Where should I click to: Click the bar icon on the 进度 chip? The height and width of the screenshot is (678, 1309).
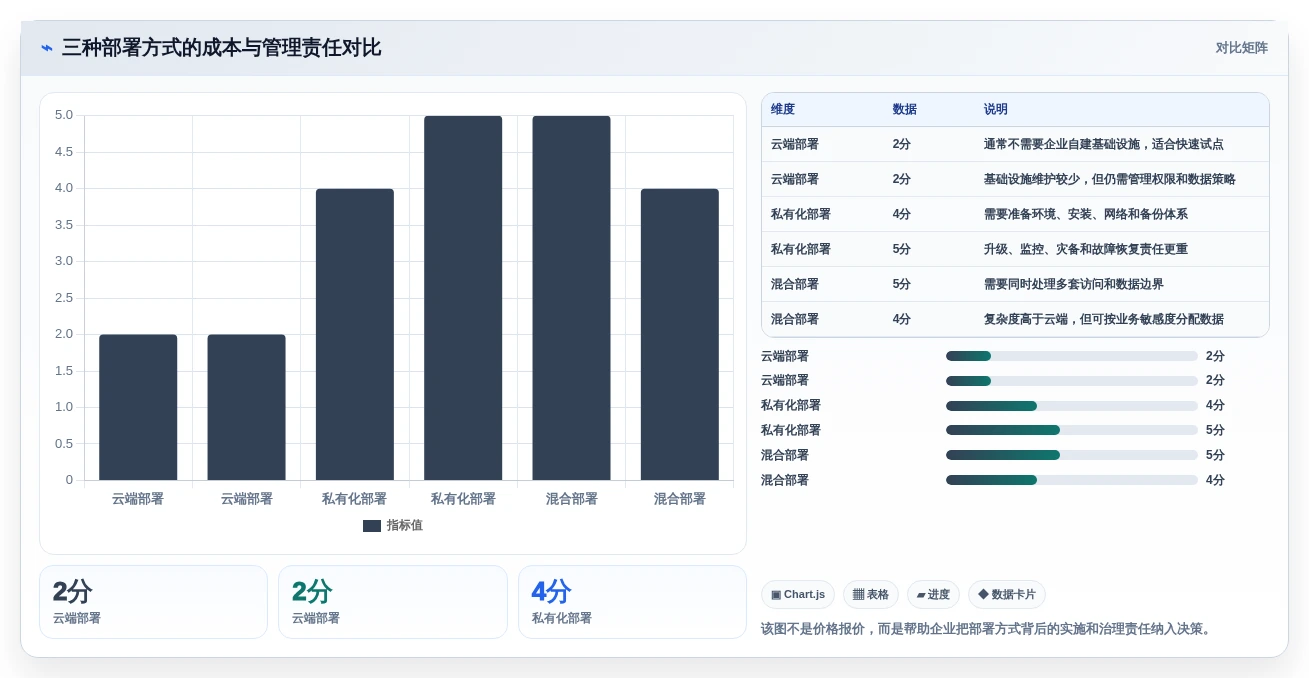point(921,594)
